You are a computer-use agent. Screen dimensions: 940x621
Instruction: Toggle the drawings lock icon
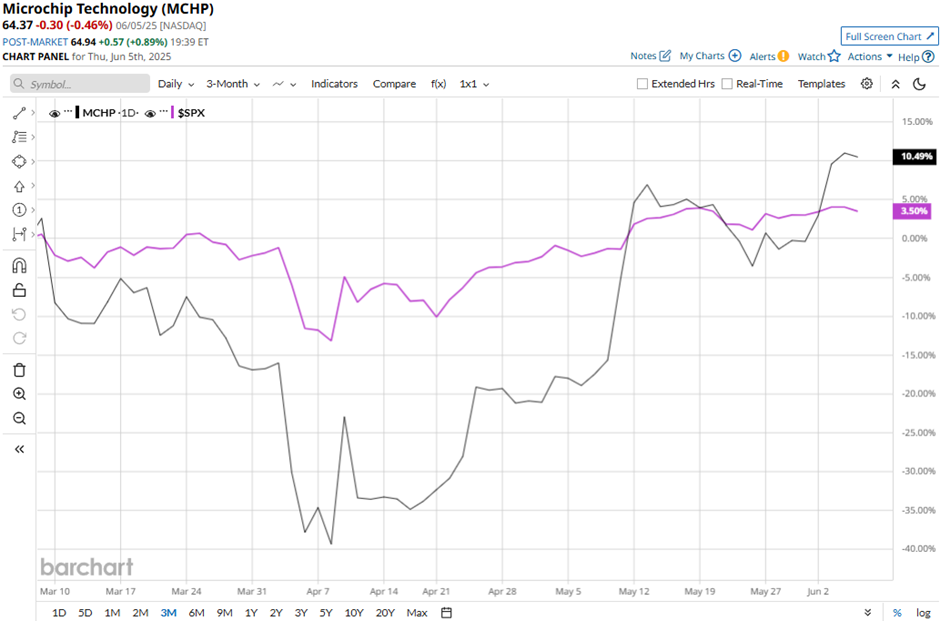click(19, 290)
